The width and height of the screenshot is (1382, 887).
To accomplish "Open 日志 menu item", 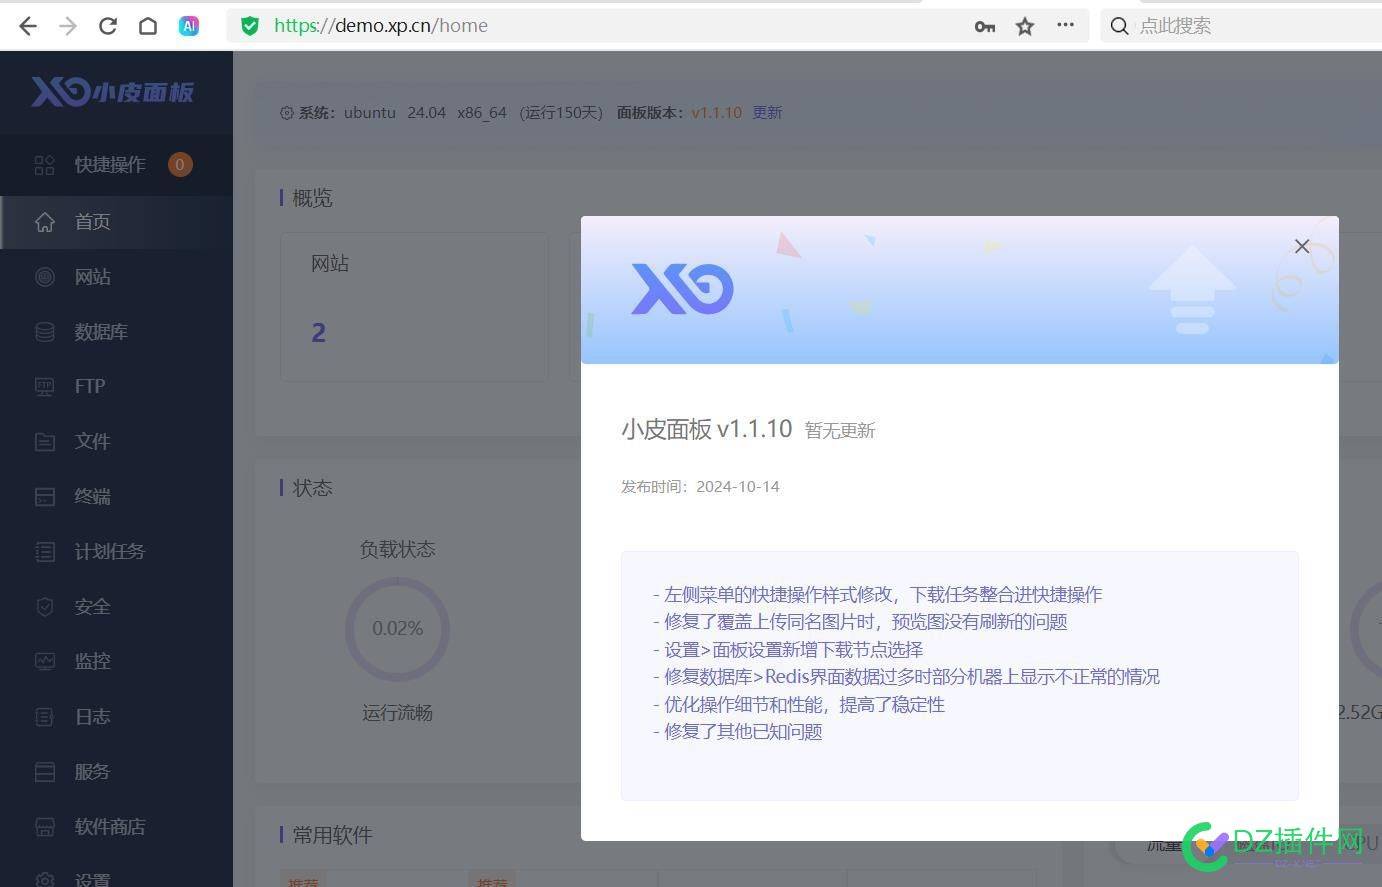I will point(116,716).
